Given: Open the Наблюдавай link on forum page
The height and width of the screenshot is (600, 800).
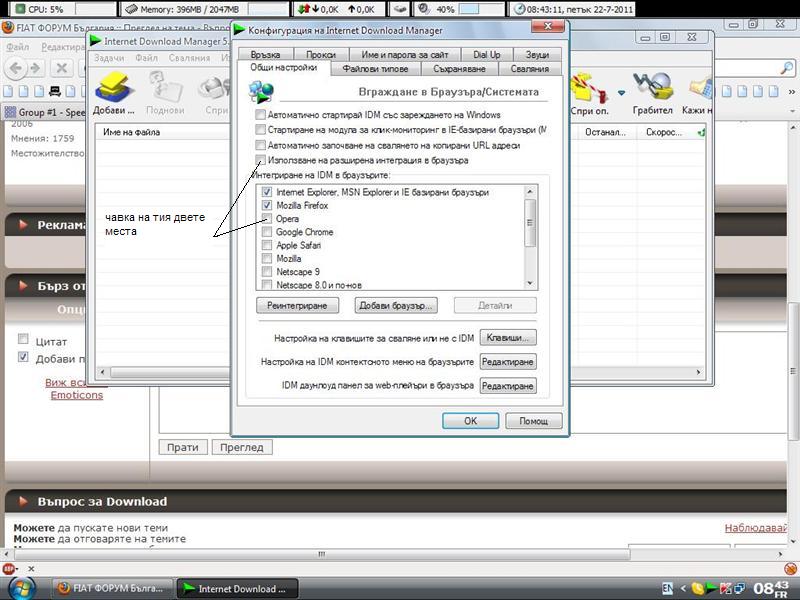Looking at the screenshot, I should point(756,528).
